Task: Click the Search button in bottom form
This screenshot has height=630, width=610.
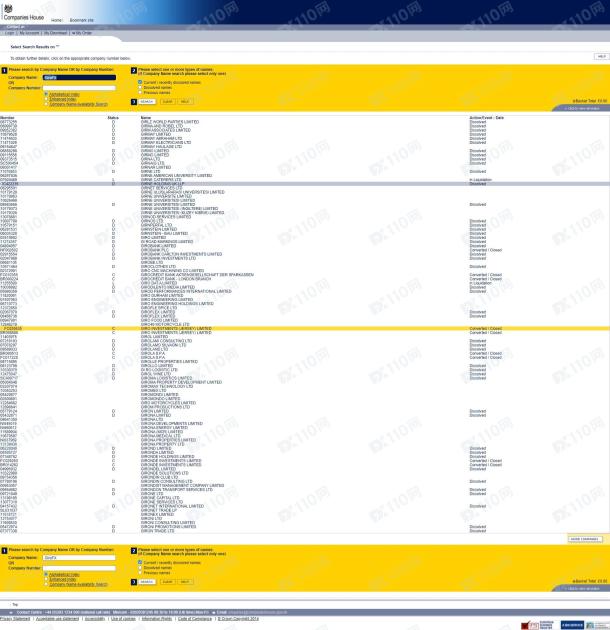Action: coord(147,582)
